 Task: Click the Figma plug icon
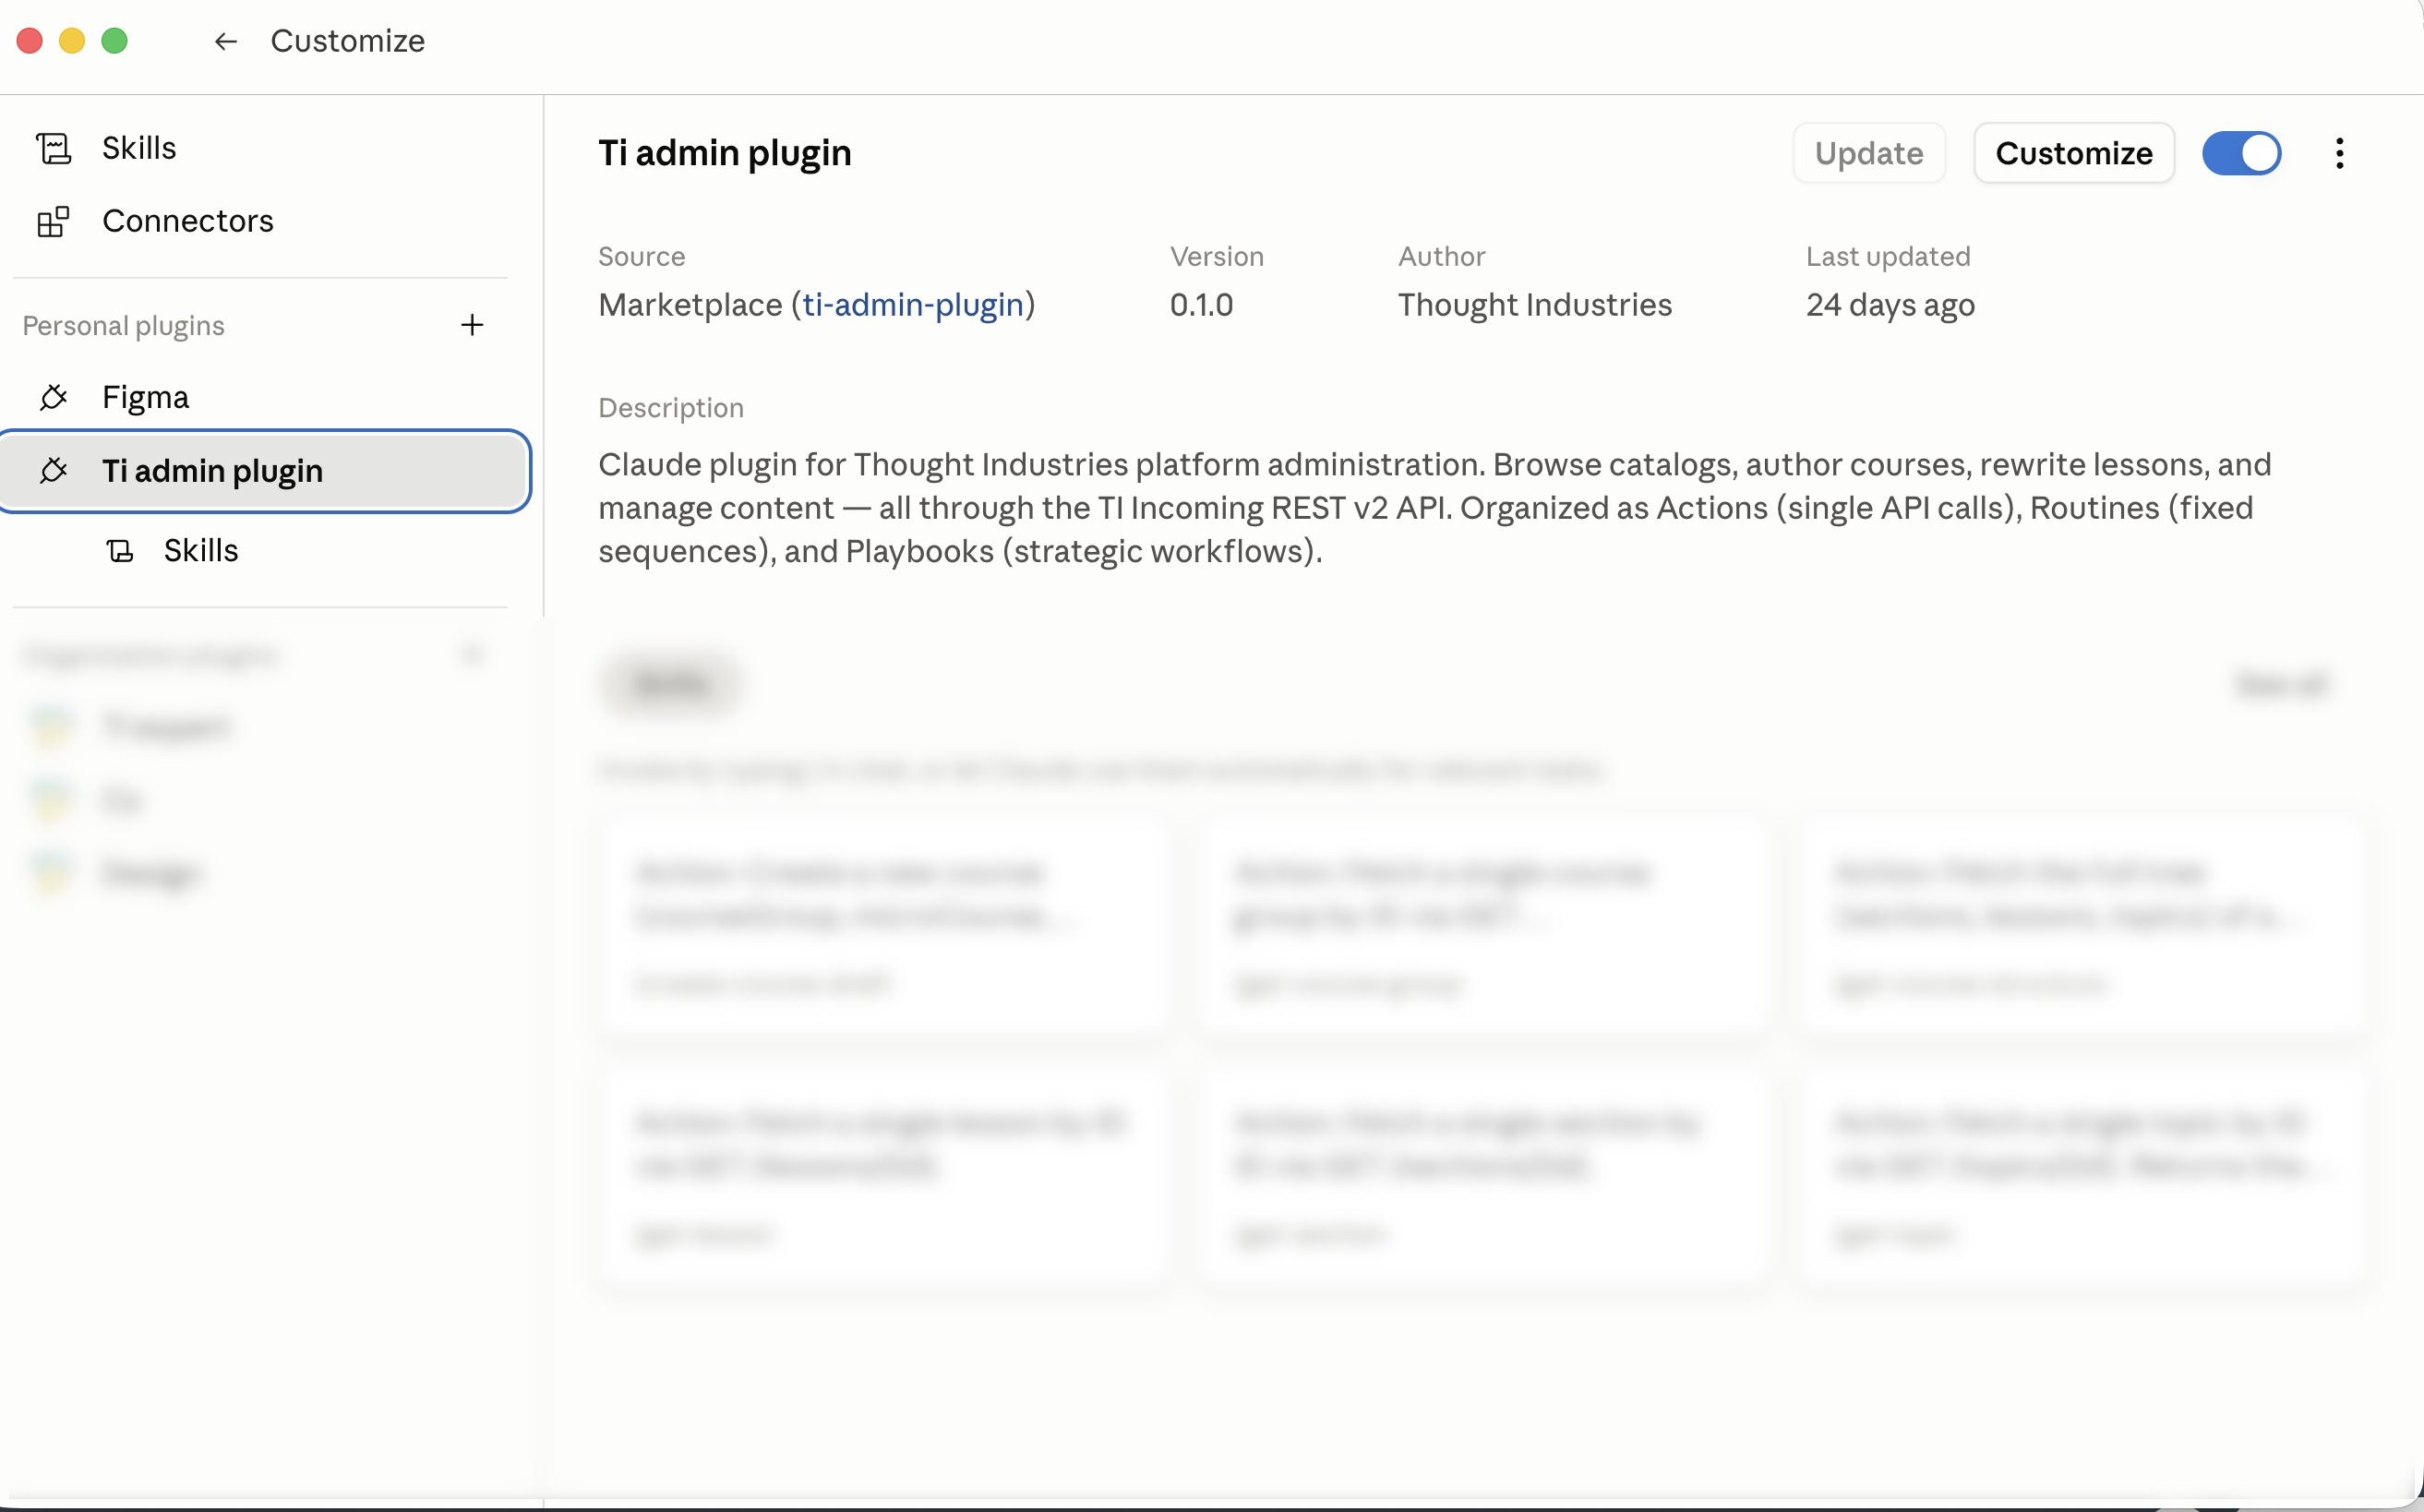54,397
